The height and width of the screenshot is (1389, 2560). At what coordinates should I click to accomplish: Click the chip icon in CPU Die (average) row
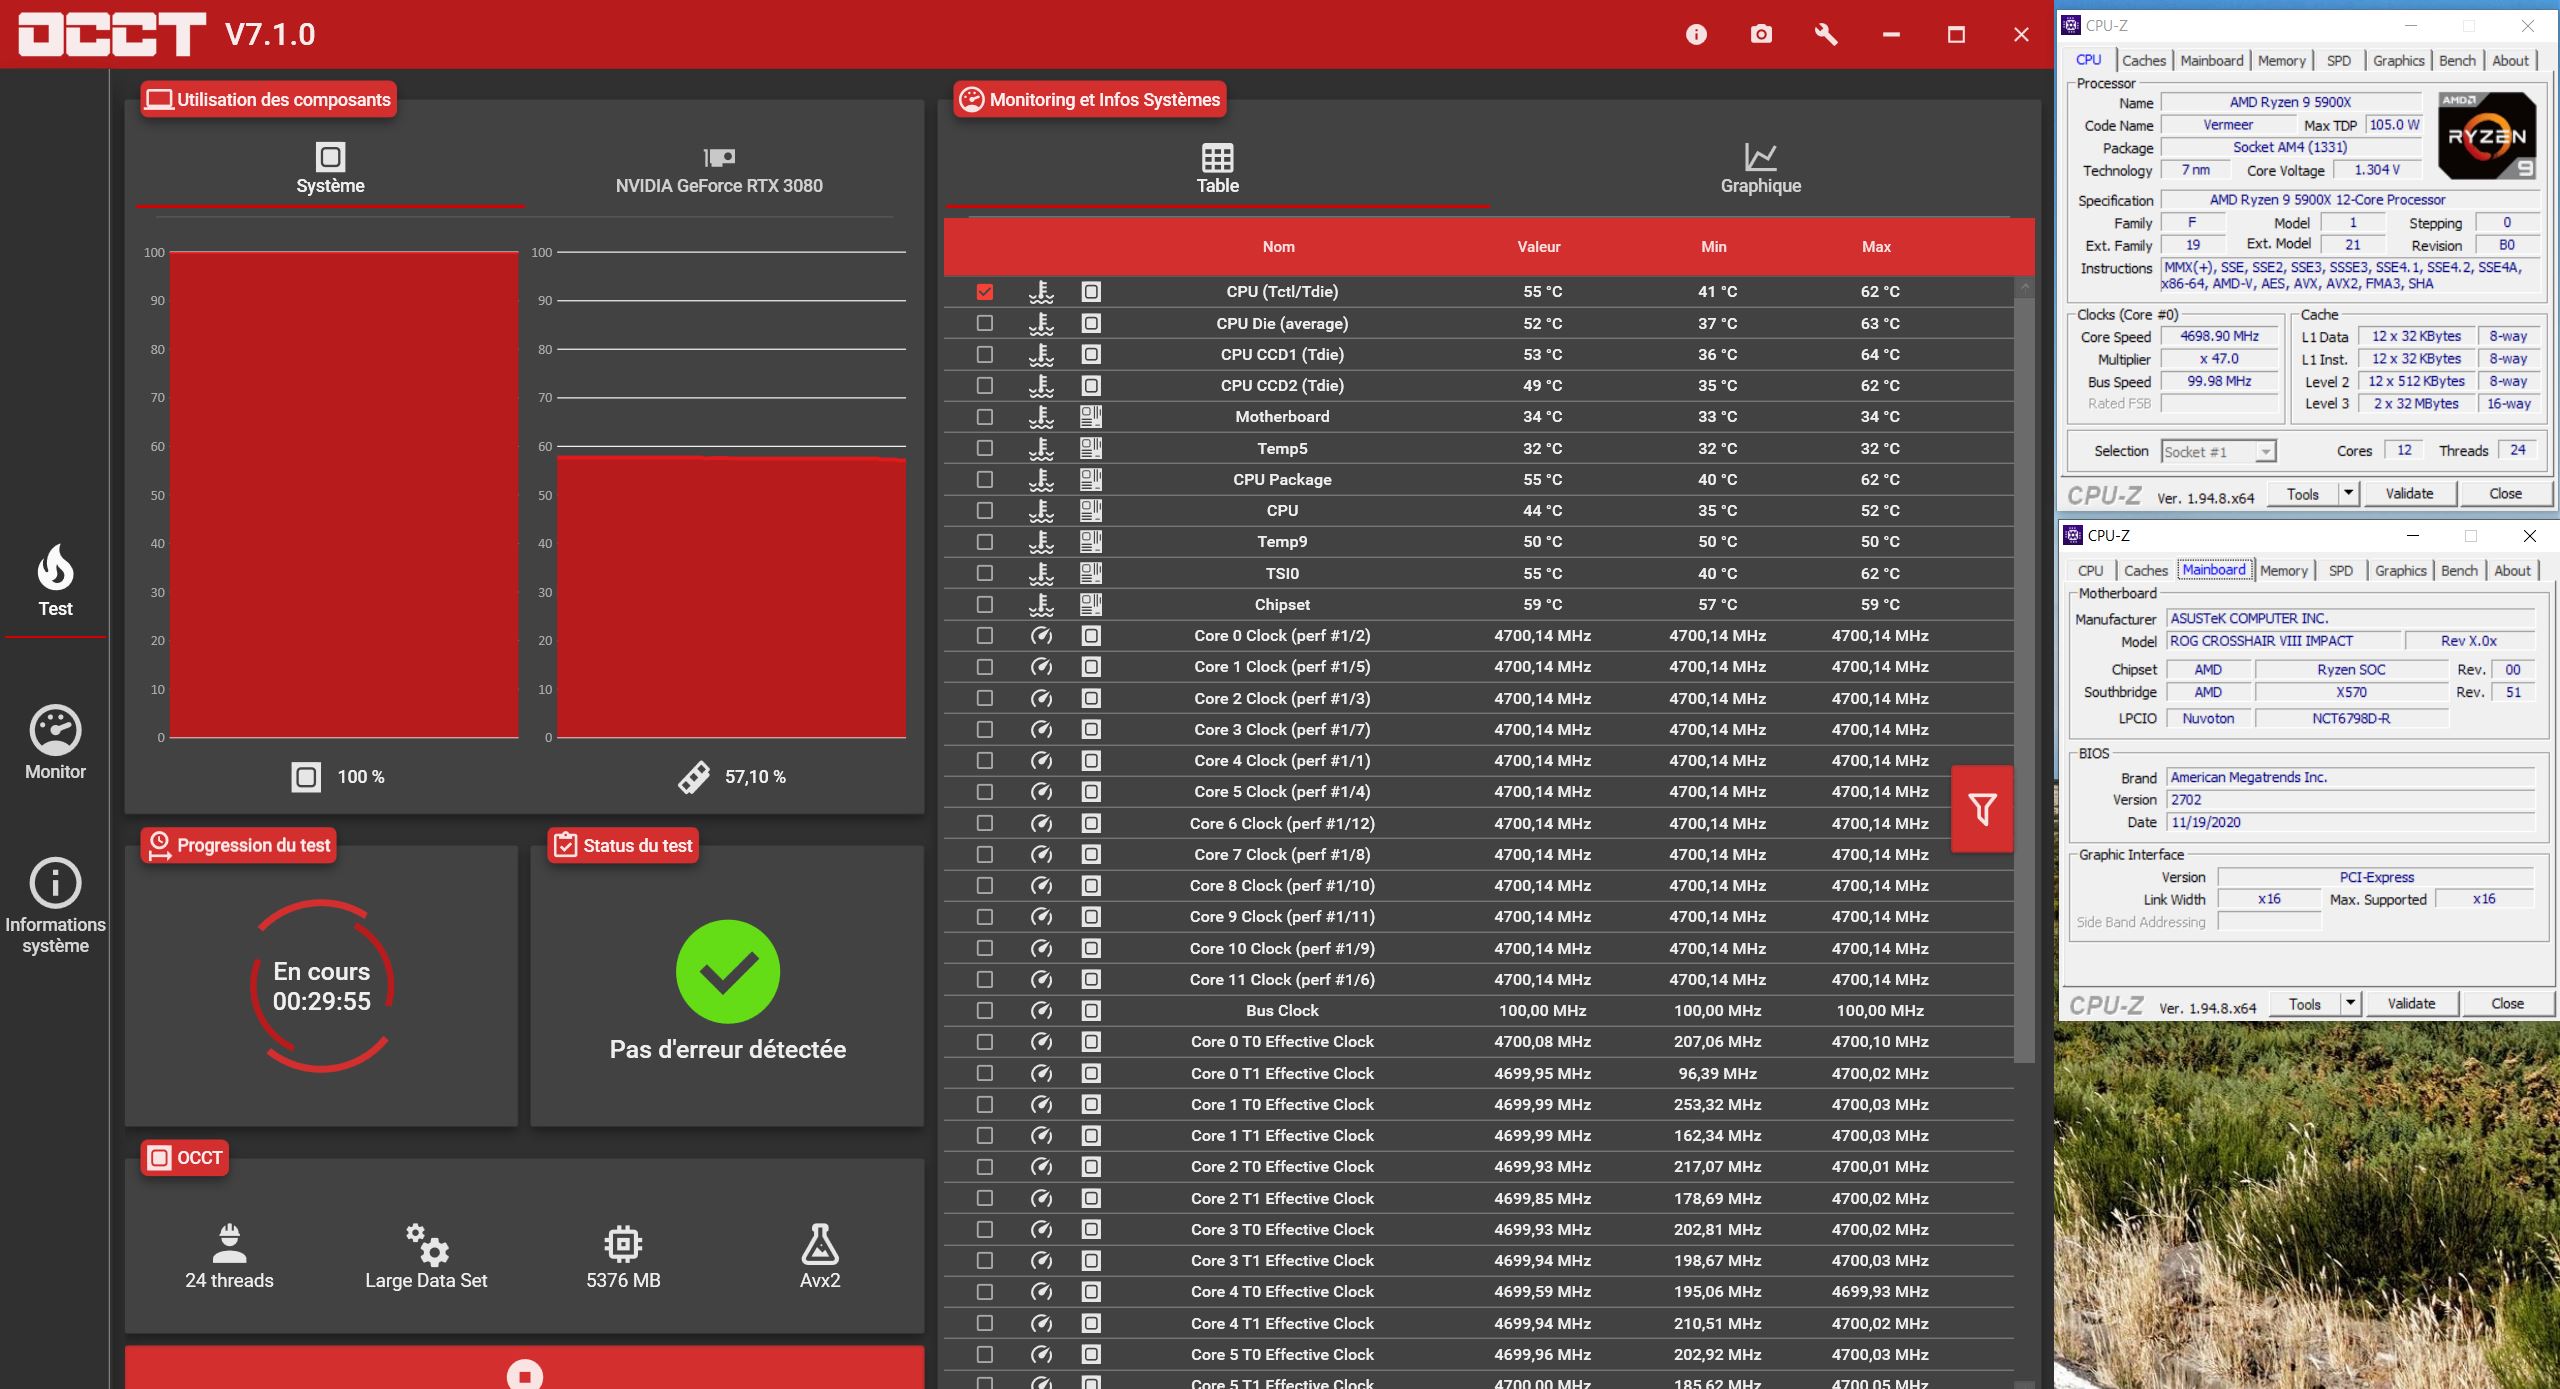1091,323
